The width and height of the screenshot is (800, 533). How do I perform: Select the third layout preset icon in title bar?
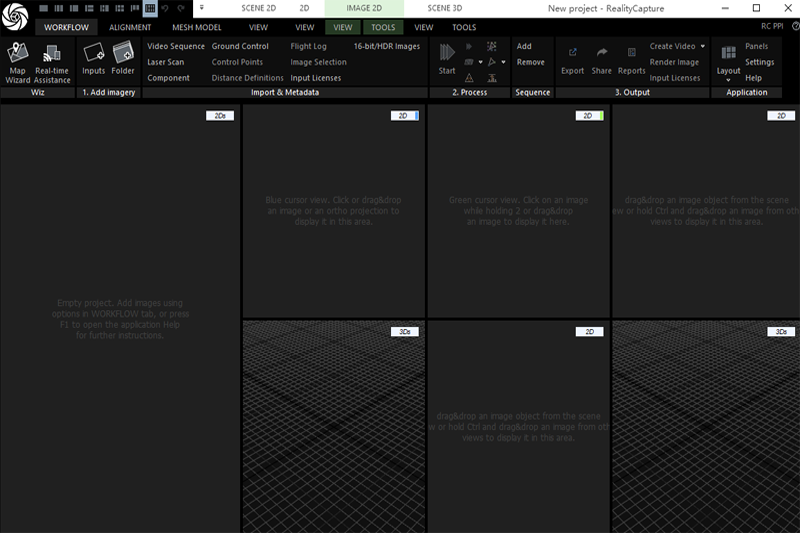tap(74, 8)
